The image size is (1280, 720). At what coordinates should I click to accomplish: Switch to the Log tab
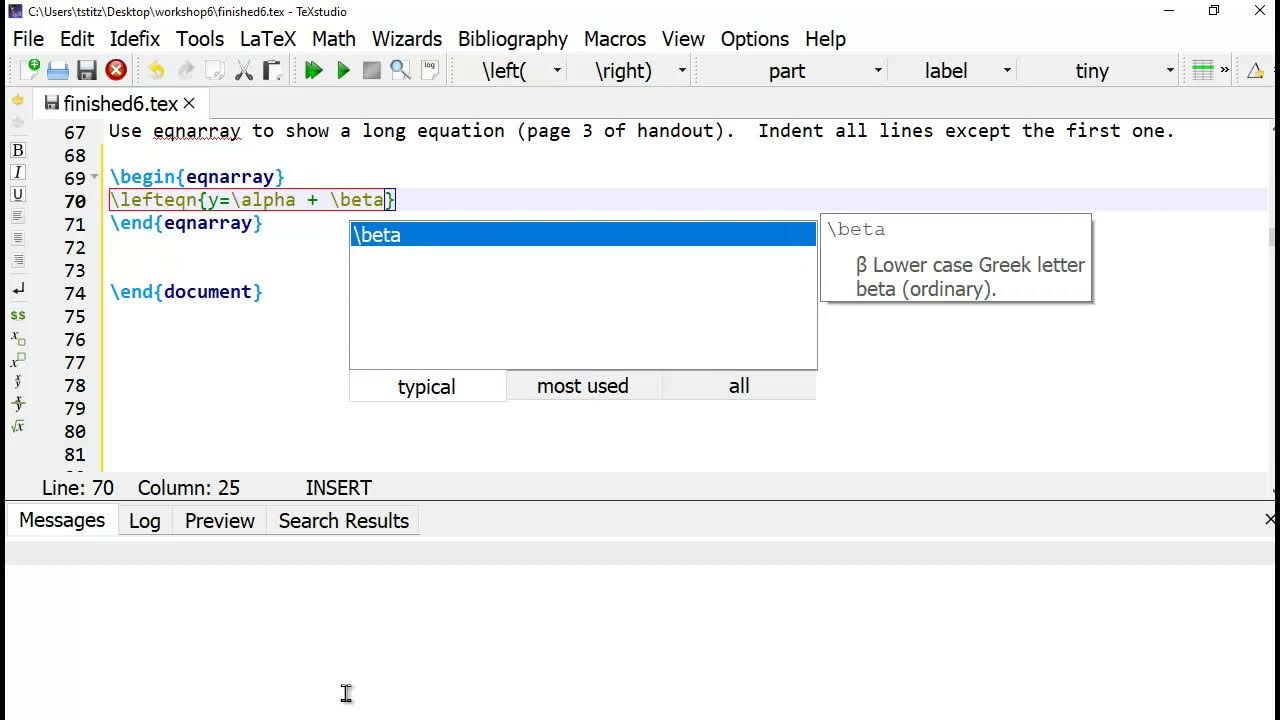pos(144,521)
